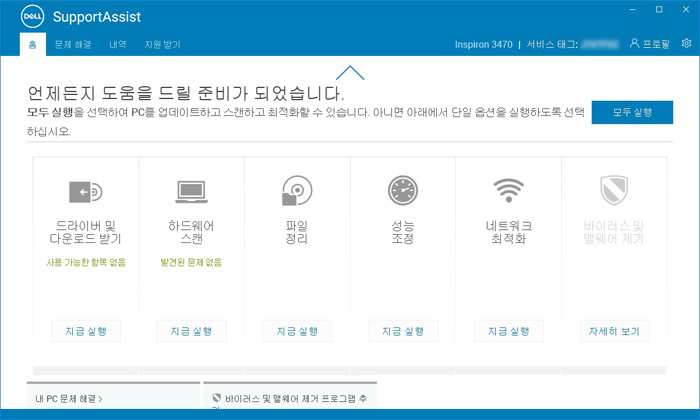Open the settings gear icon

686,43
